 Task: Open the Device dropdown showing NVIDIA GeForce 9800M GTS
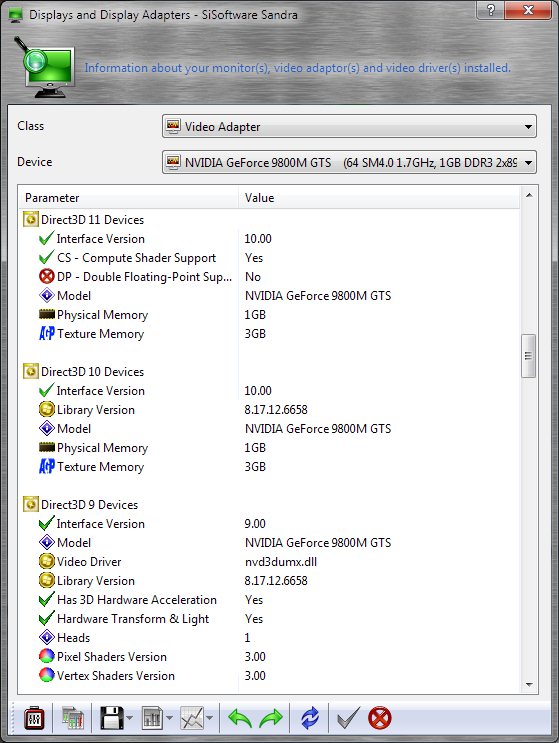coord(349,163)
